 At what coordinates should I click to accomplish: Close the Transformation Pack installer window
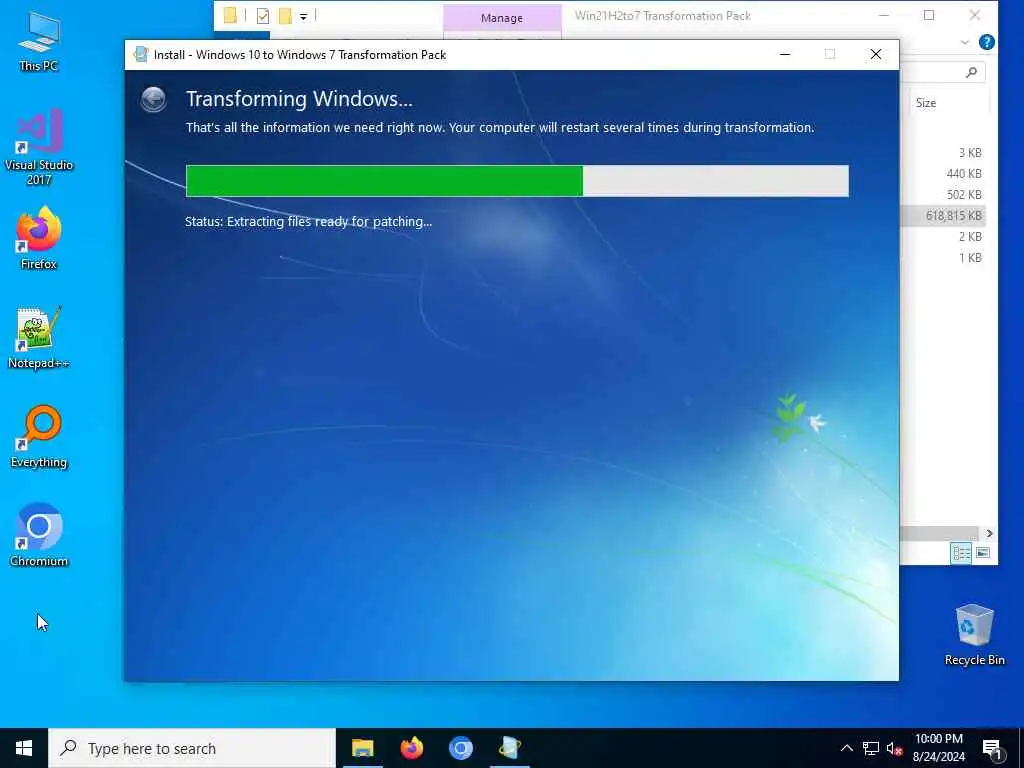pyautogui.click(x=876, y=54)
